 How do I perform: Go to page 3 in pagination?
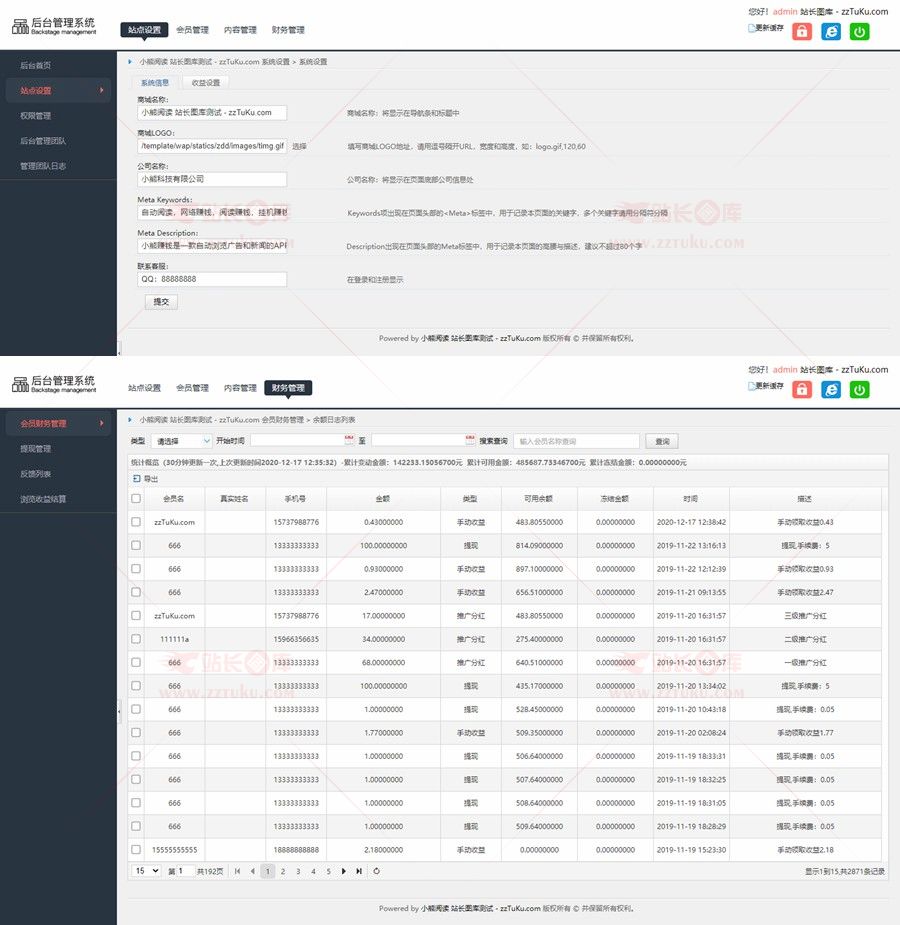(298, 871)
